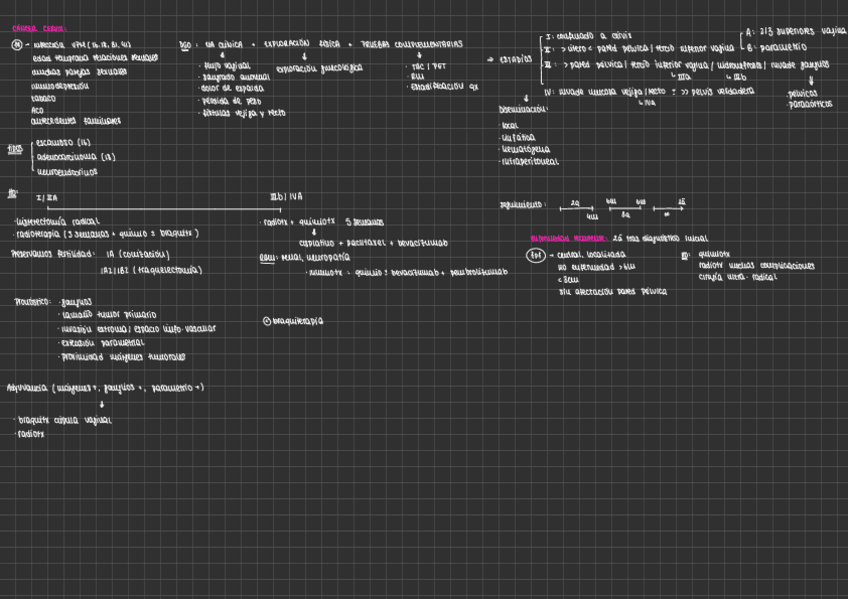Click the 'Estadios' label beside the bracket

pyautogui.click(x=514, y=59)
